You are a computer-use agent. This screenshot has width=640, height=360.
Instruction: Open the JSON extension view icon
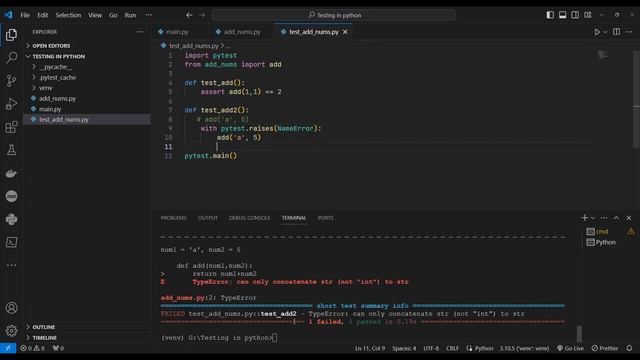click(11, 196)
